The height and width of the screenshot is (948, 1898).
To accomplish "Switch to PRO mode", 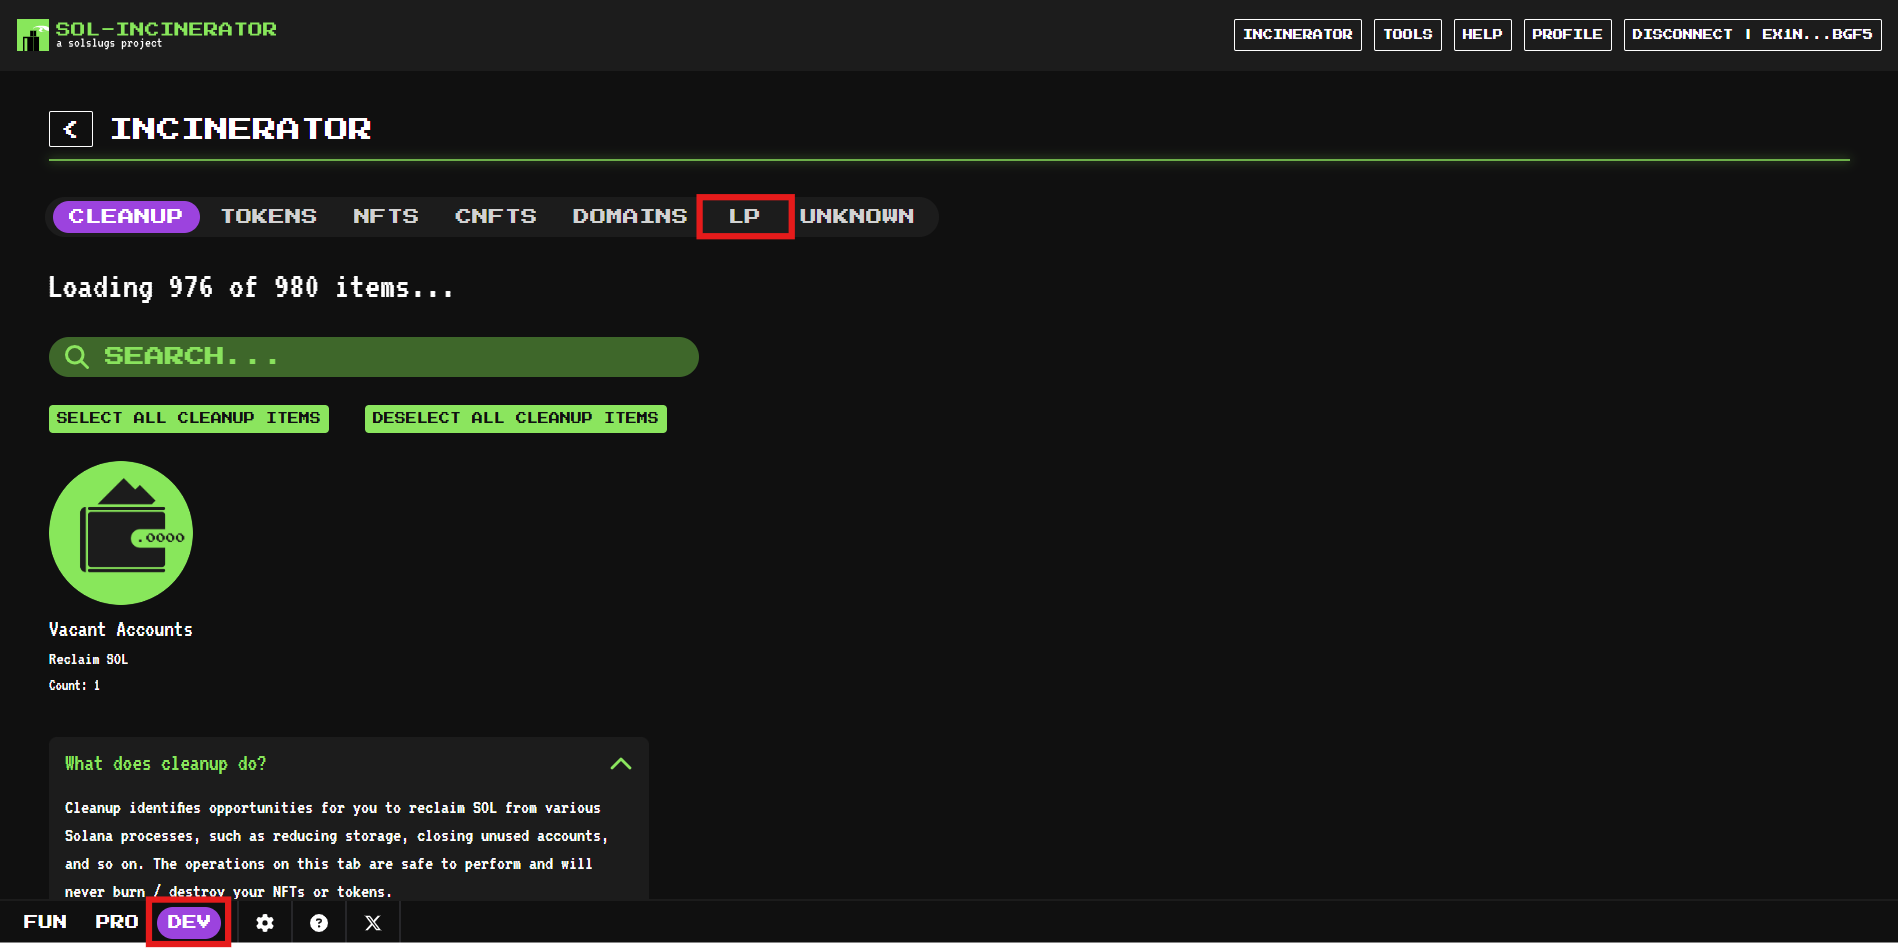I will coord(117,922).
